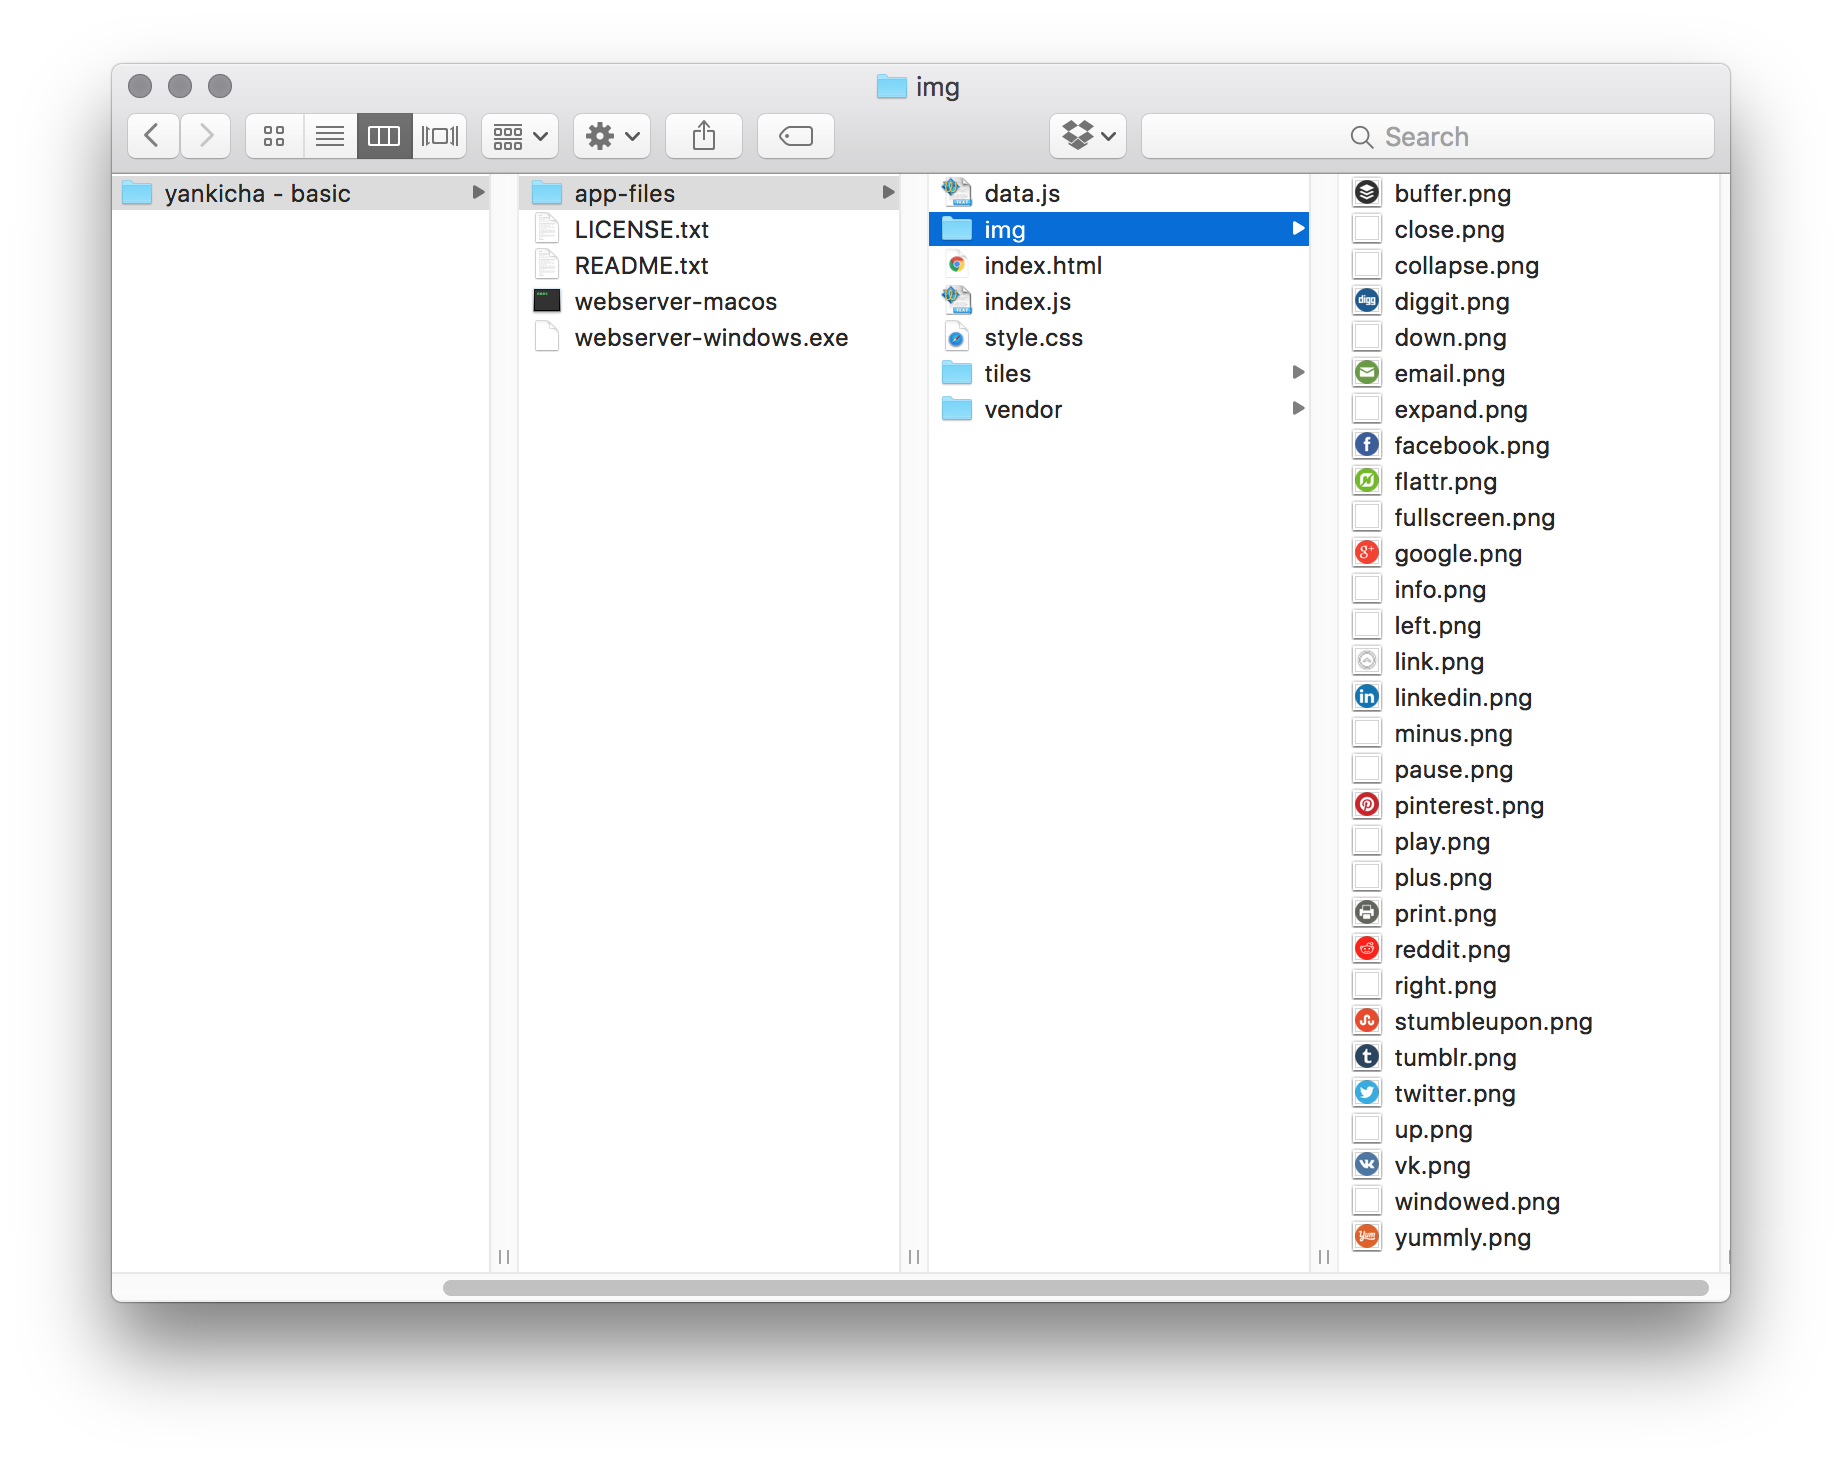The width and height of the screenshot is (1842, 1462).
Task: Open the item arrangement dropdown
Action: coord(520,136)
